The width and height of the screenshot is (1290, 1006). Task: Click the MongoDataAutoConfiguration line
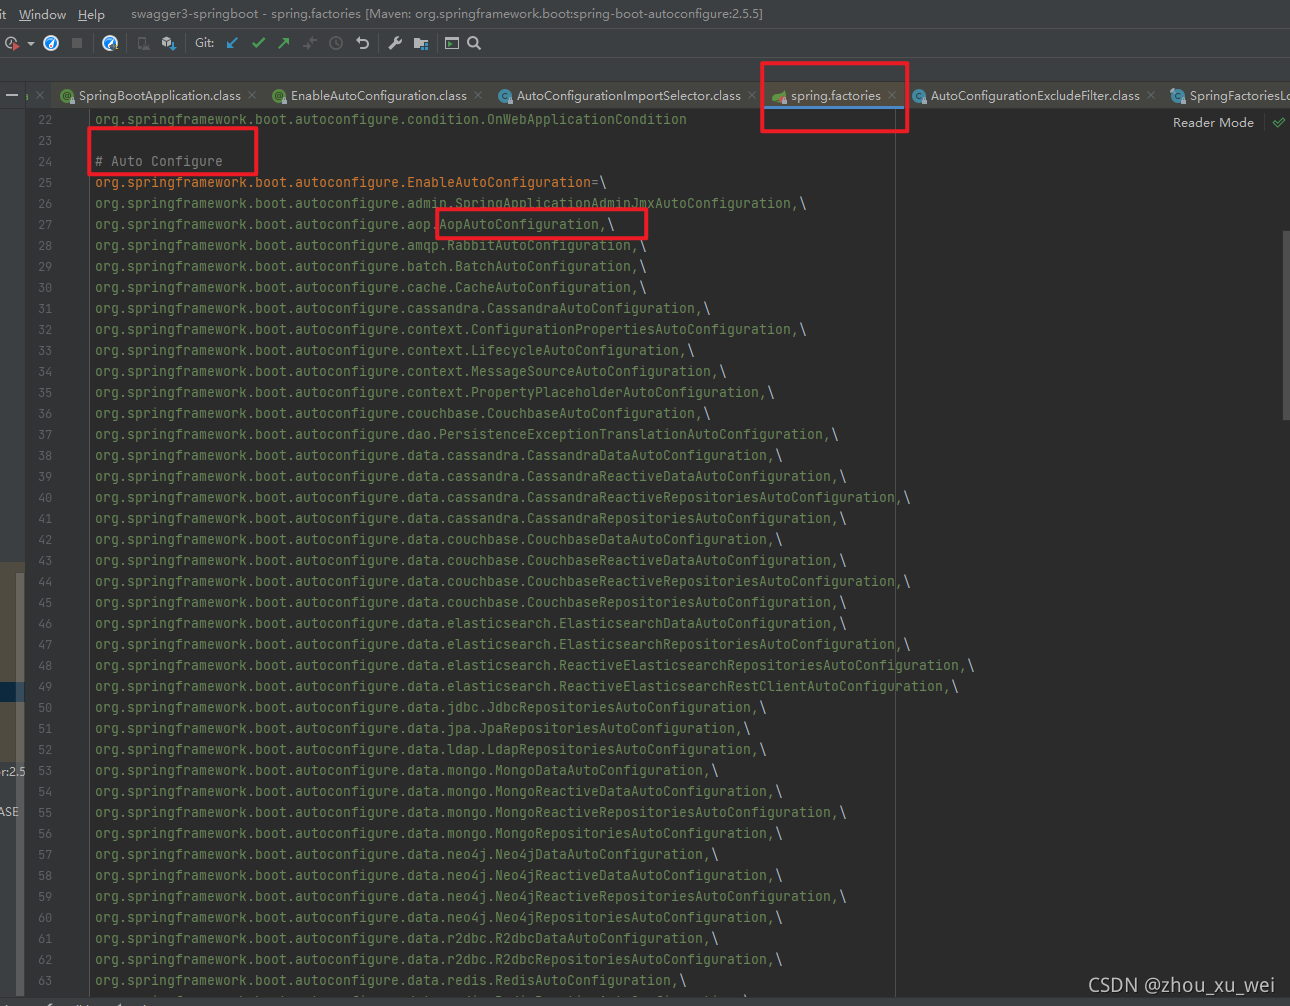point(407,771)
